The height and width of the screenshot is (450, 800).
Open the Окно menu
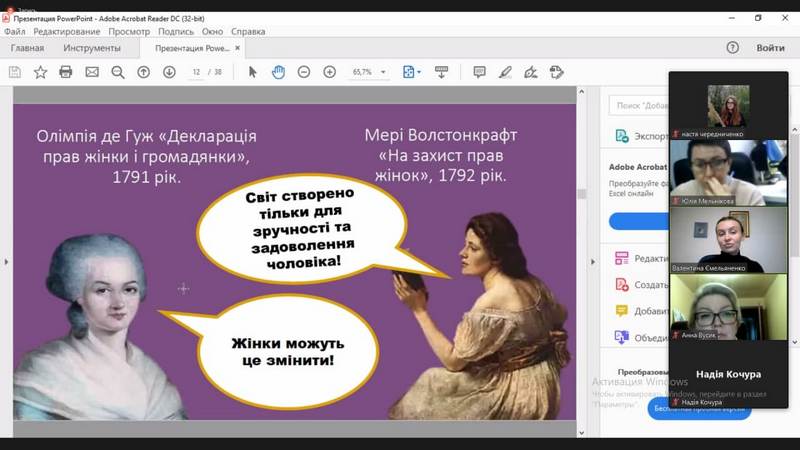coord(212,32)
